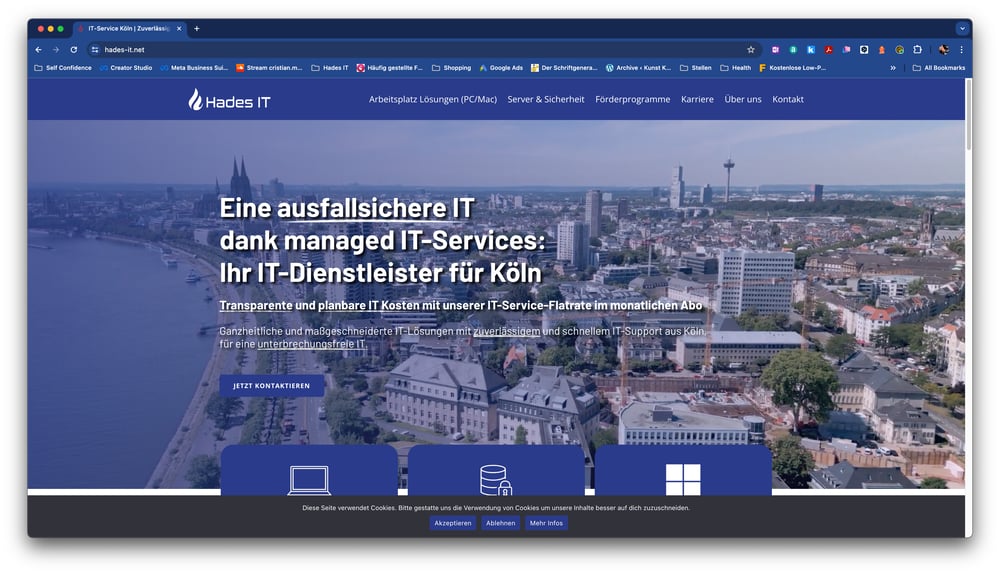Image resolution: width=1000 pixels, height=574 pixels.
Task: Open the Förderprogramme menu item
Action: [633, 99]
